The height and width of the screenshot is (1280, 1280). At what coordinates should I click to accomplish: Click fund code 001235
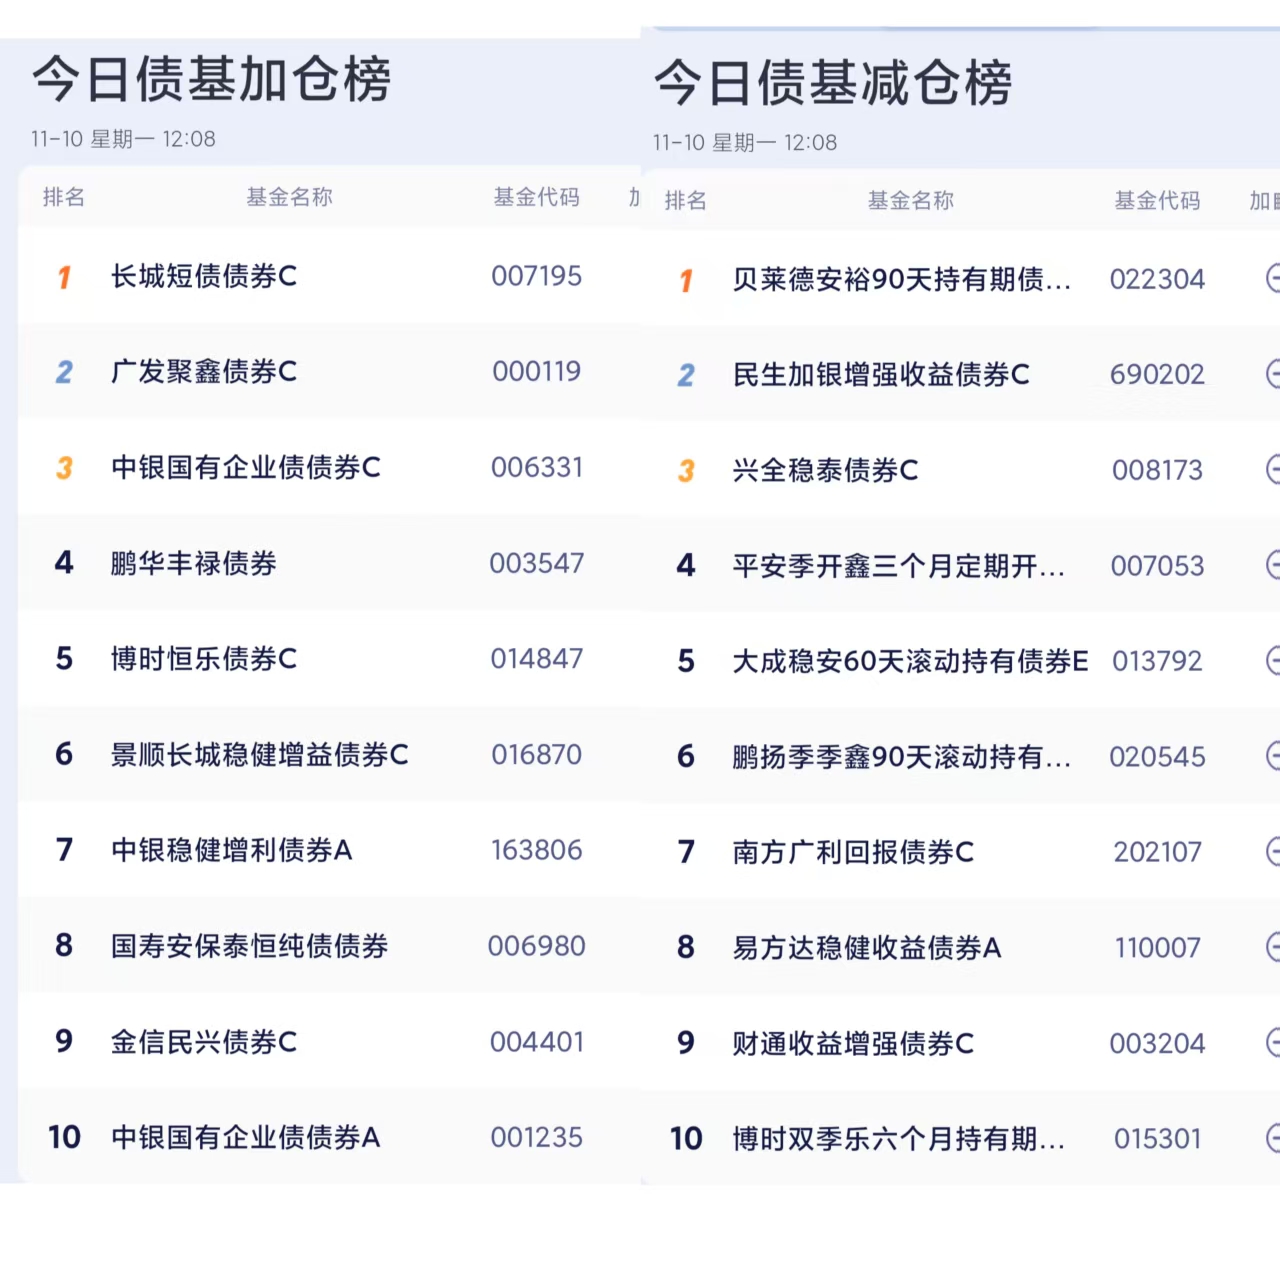click(x=537, y=1137)
